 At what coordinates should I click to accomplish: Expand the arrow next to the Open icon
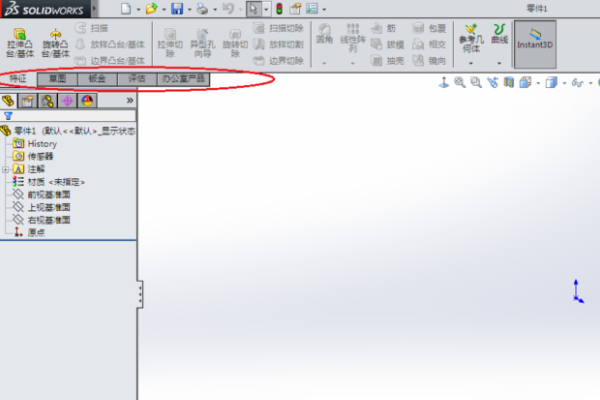(164, 9)
